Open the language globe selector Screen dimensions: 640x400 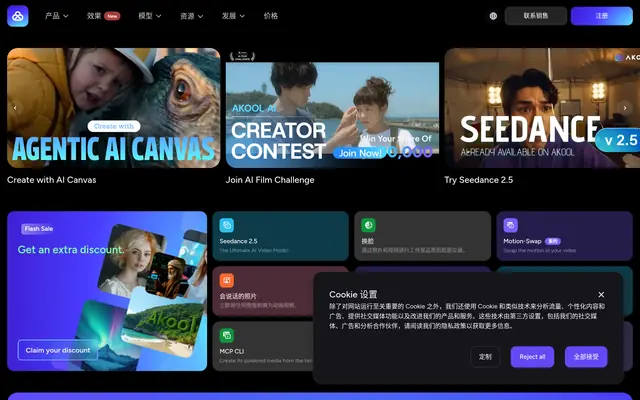493,16
